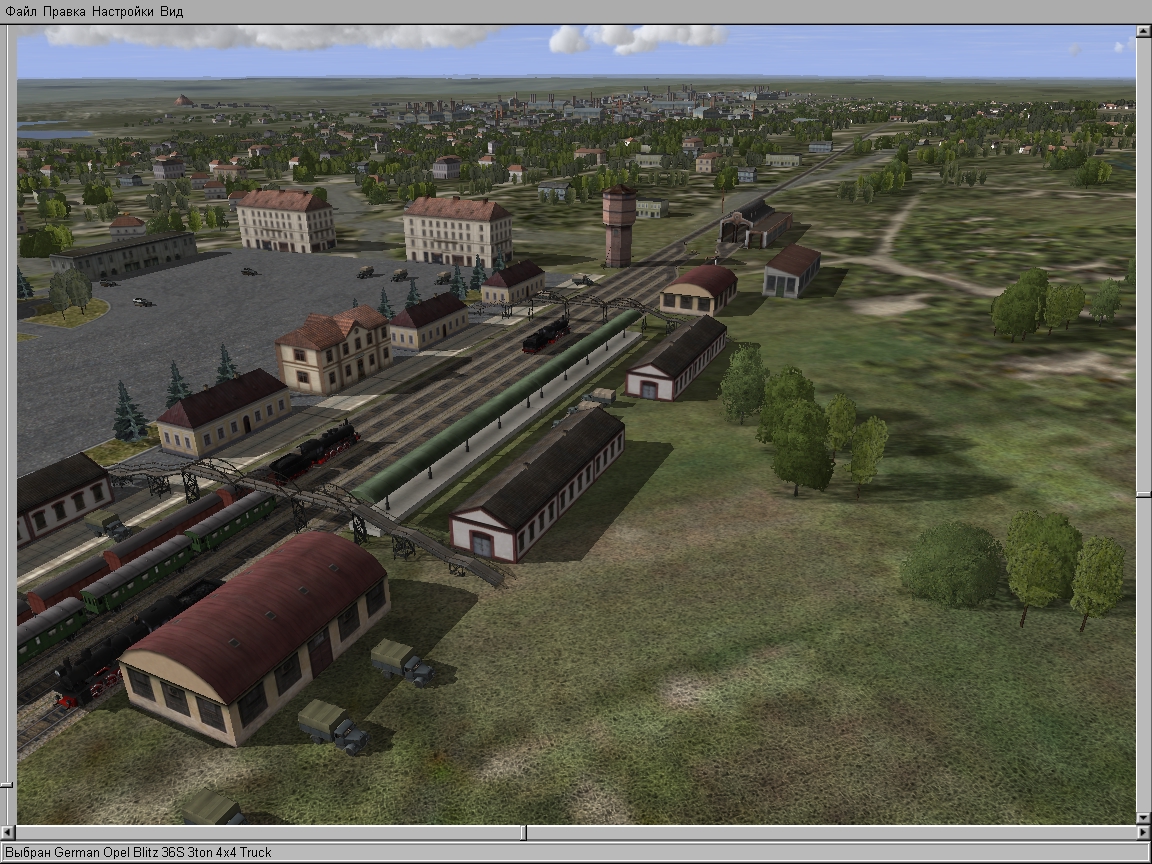Viewport: 1152px width, 864px height.
Task: Open the Вид menu
Action: [x=171, y=11]
